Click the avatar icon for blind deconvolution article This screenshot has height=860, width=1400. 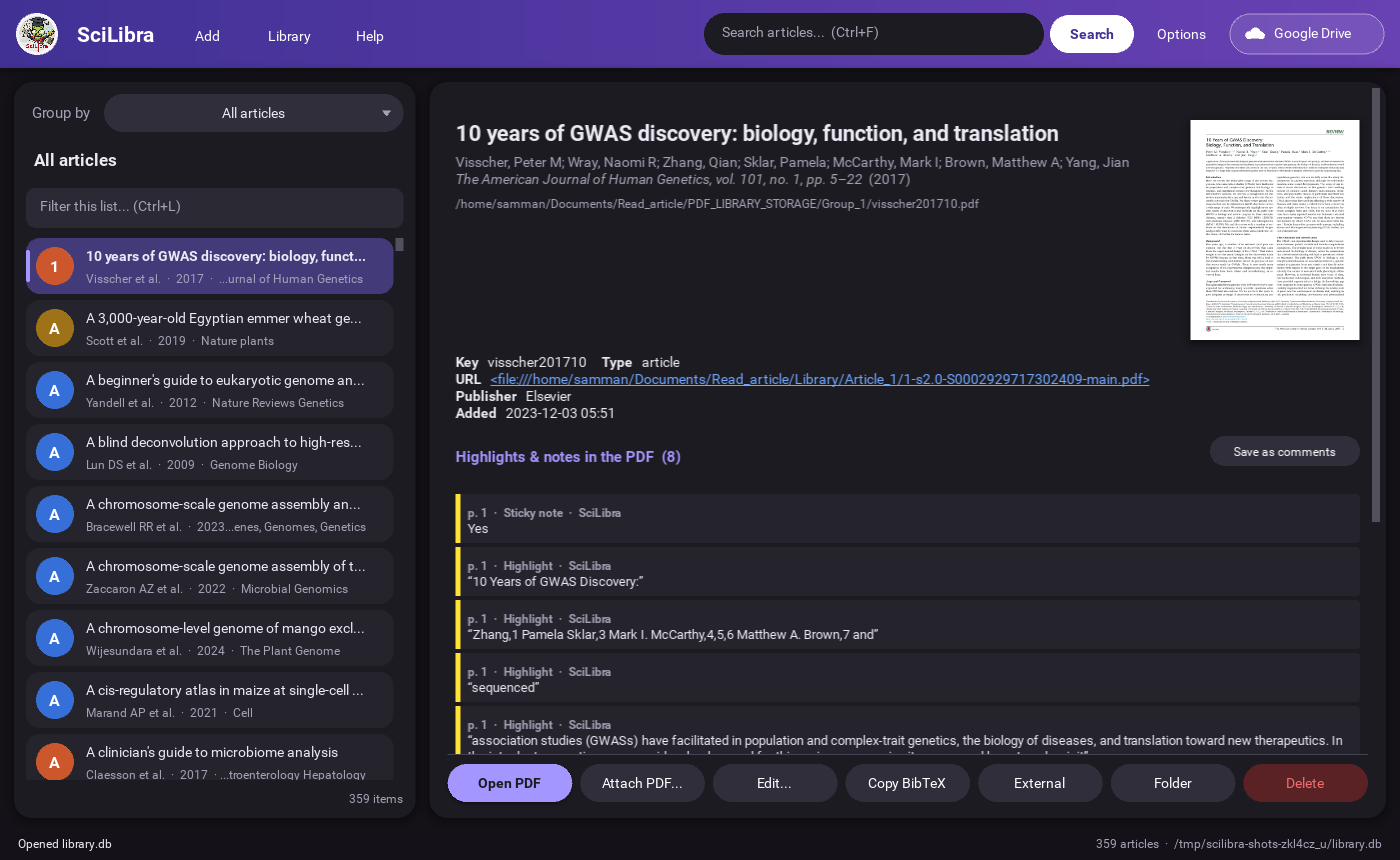55,453
